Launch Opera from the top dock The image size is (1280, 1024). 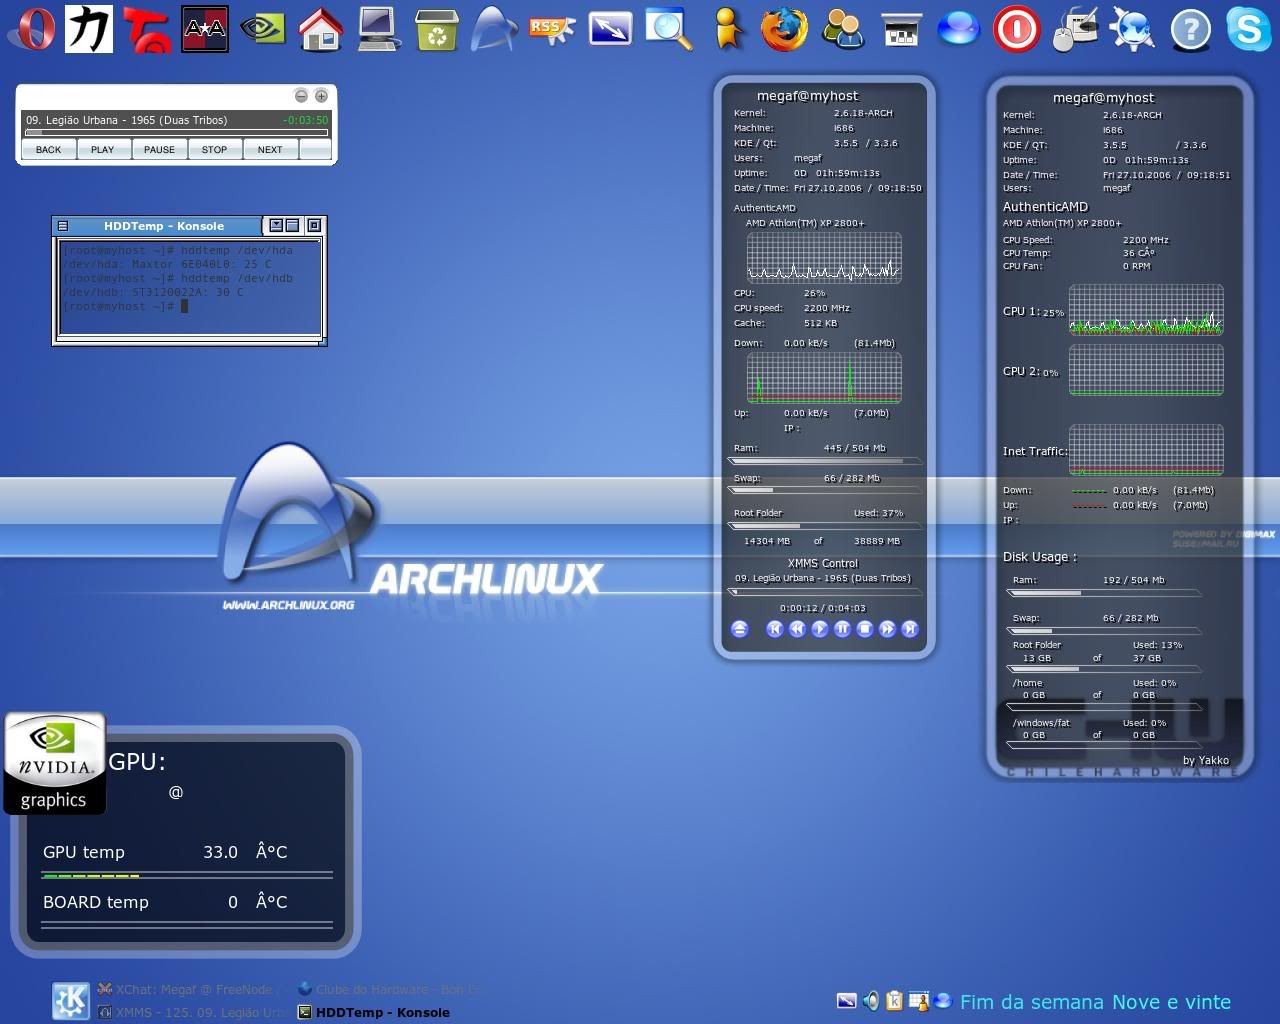[31, 29]
